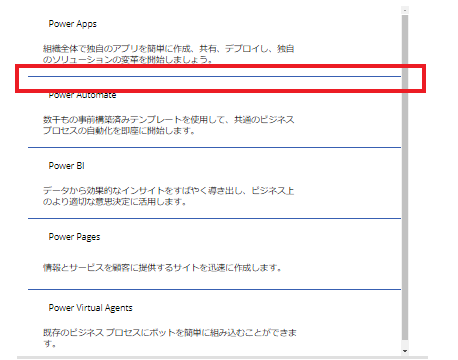Click the scrollbar track below the thumb

tap(405, 343)
